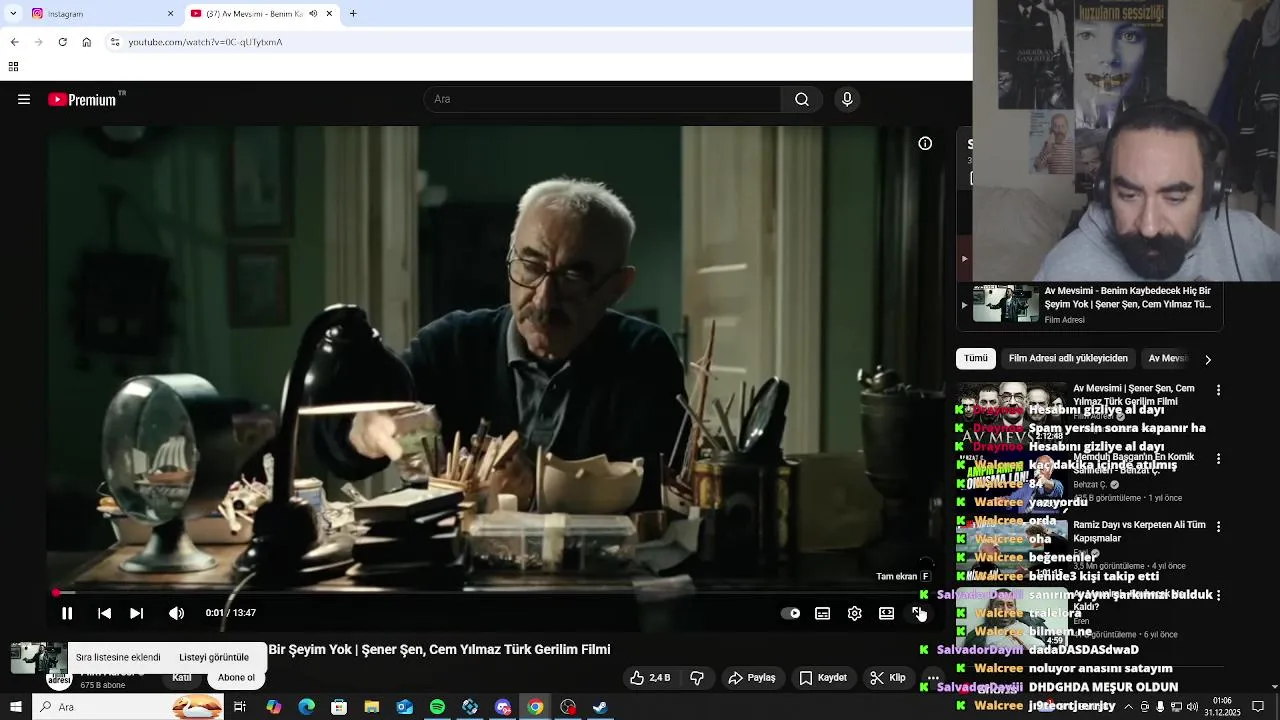
Task: Enter full screen with the Tam ekran button
Action: pyautogui.click(x=918, y=613)
